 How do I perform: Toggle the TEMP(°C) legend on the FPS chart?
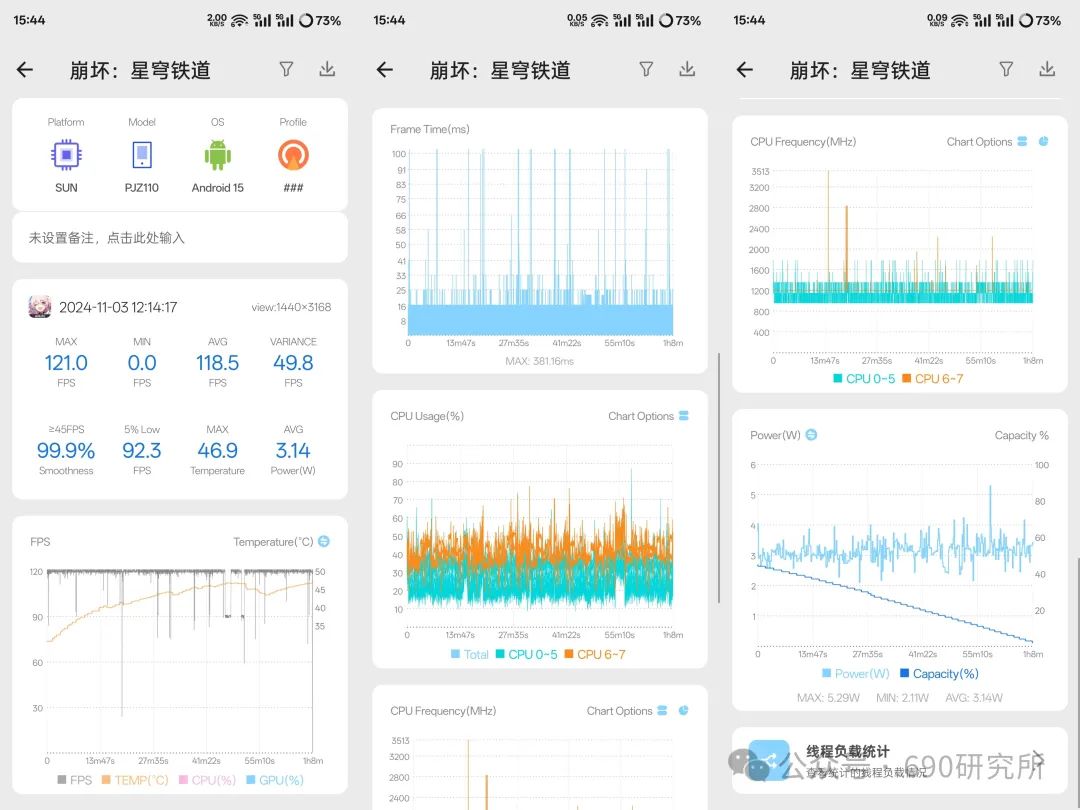(x=135, y=780)
